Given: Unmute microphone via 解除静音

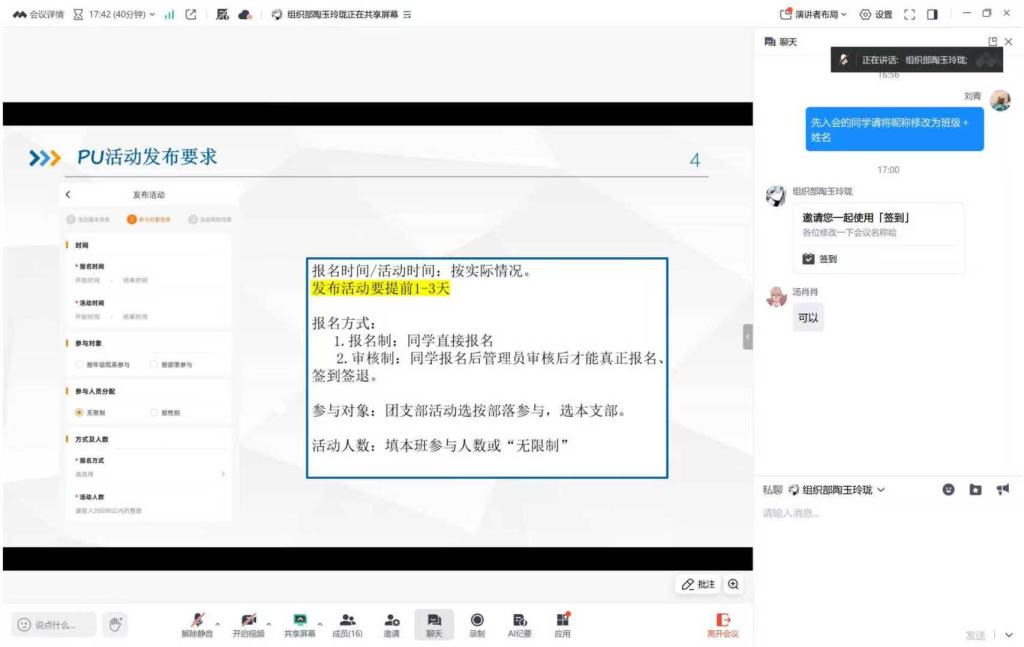Looking at the screenshot, I should coord(198,624).
